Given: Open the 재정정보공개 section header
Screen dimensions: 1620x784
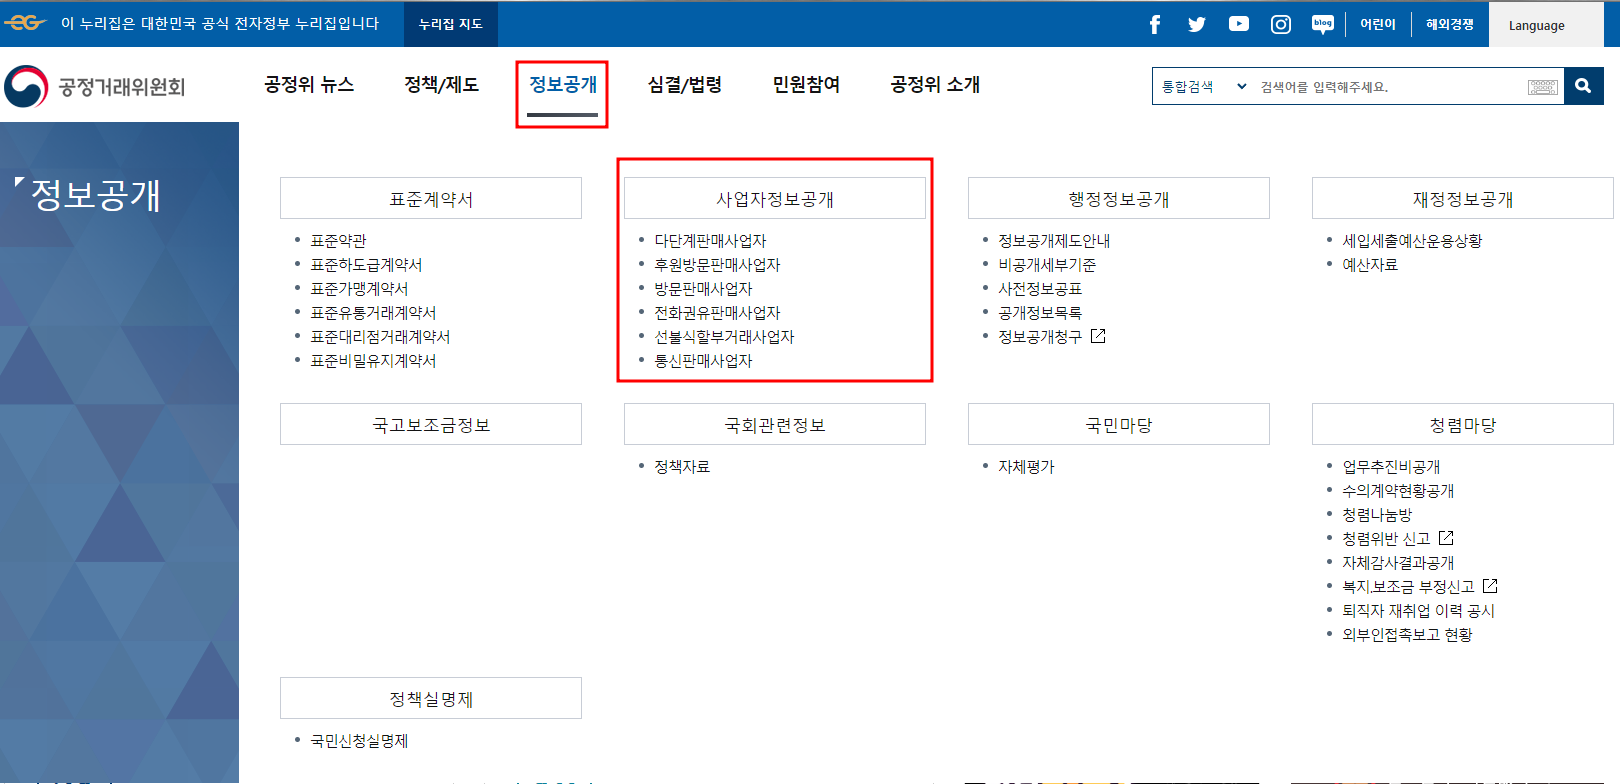Looking at the screenshot, I should pyautogui.click(x=1463, y=198).
